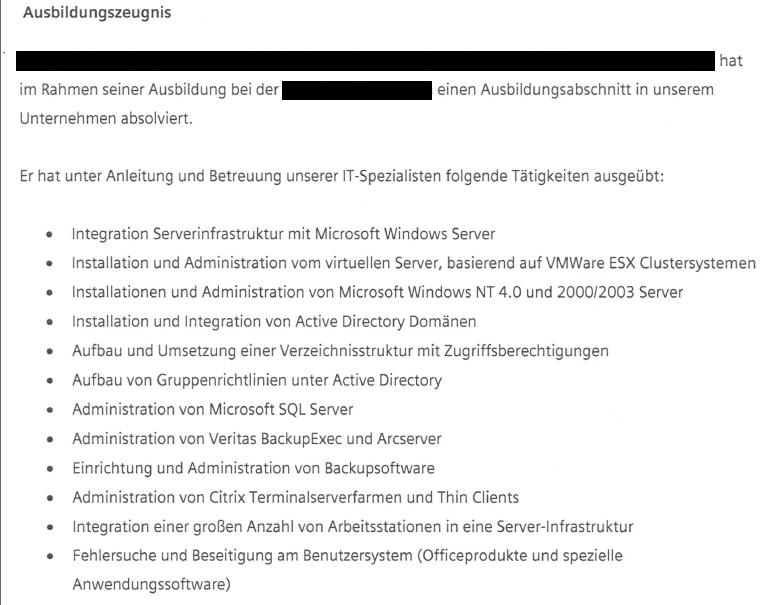The height and width of the screenshot is (605, 770).
Task: Click 'Integration Serverinfrastruktur mit Microsoft Windows Server' line
Action: click(283, 234)
